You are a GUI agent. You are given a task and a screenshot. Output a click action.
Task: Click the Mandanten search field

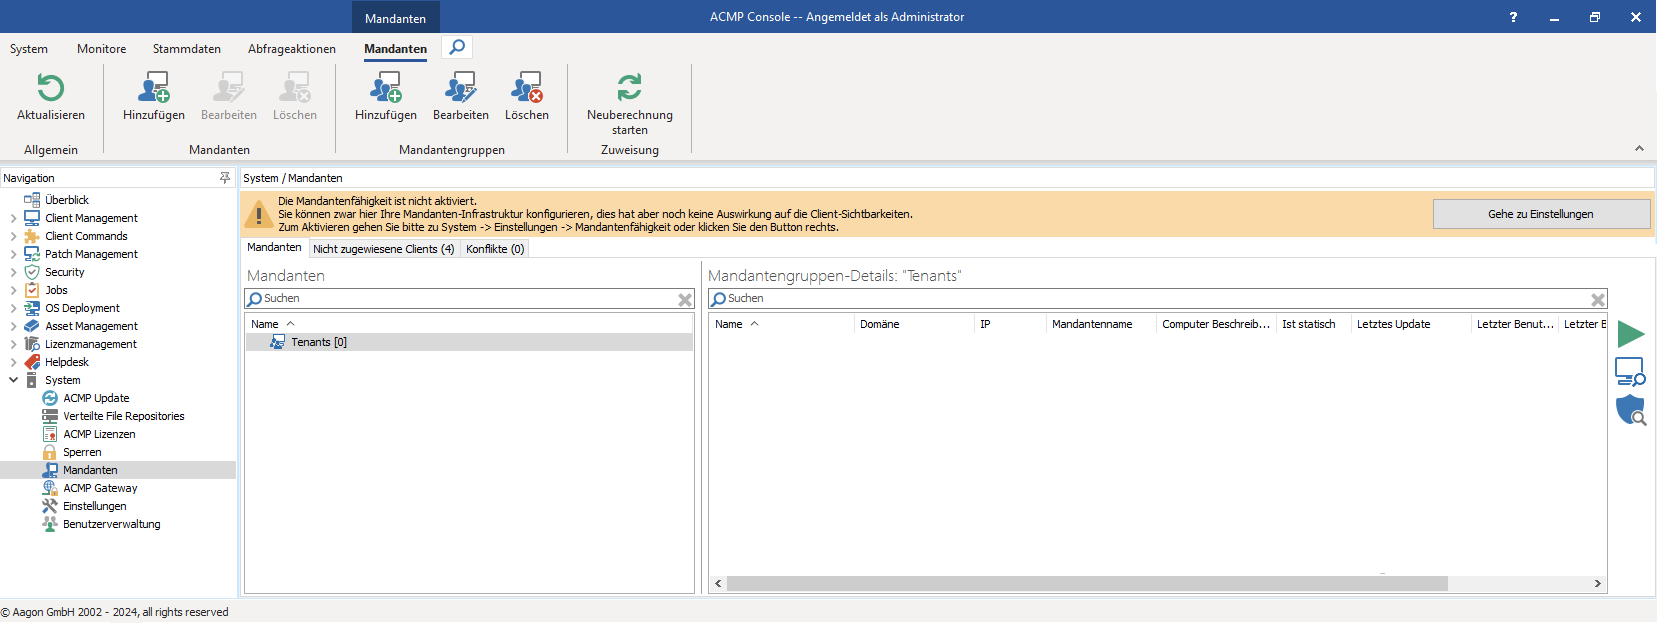[x=465, y=299]
